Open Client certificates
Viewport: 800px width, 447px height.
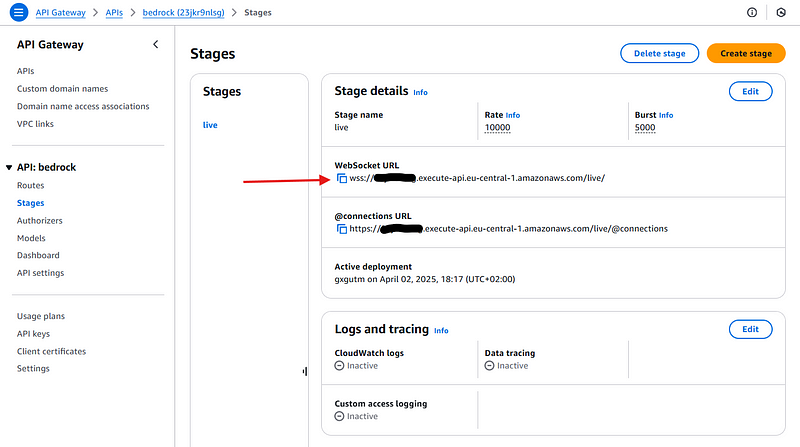click(x=51, y=352)
